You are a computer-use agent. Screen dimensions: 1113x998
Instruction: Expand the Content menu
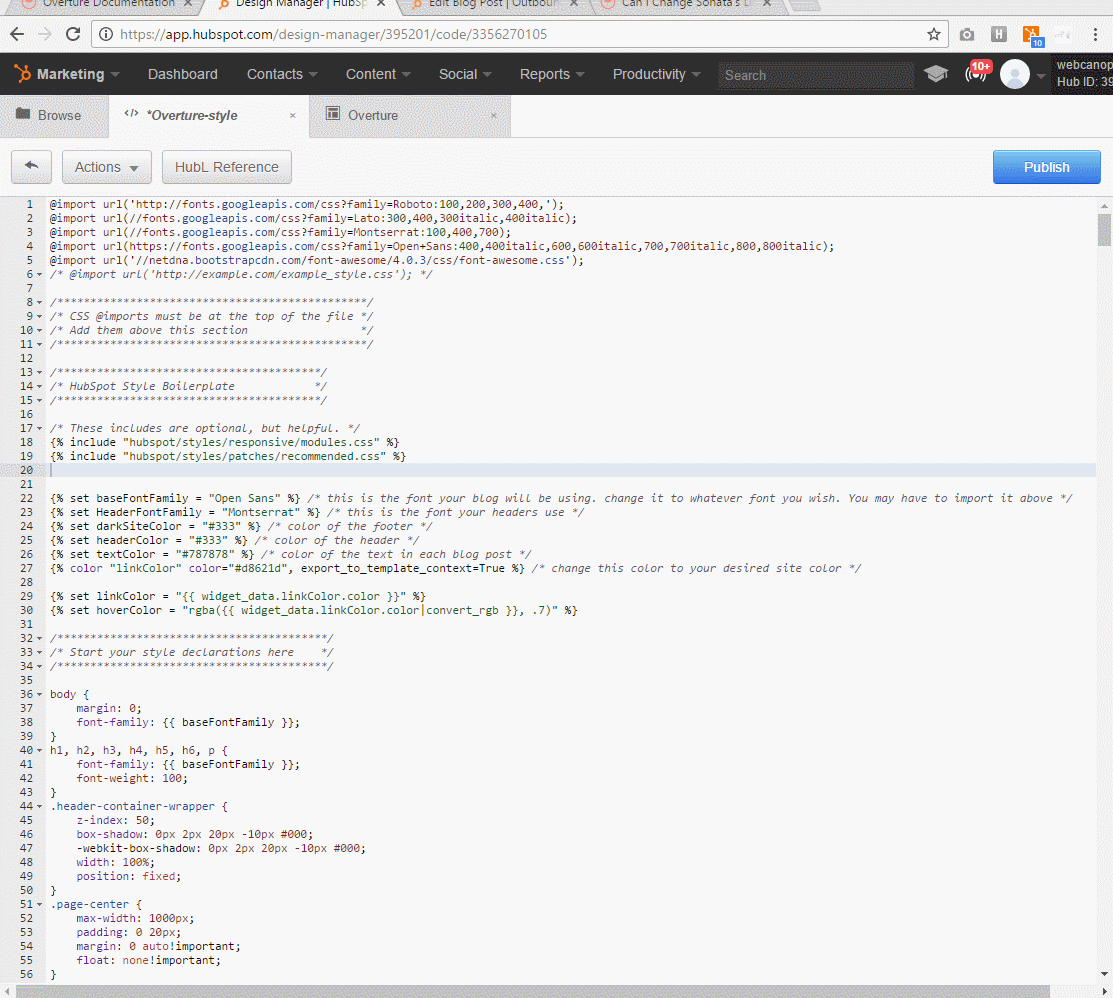coord(378,74)
